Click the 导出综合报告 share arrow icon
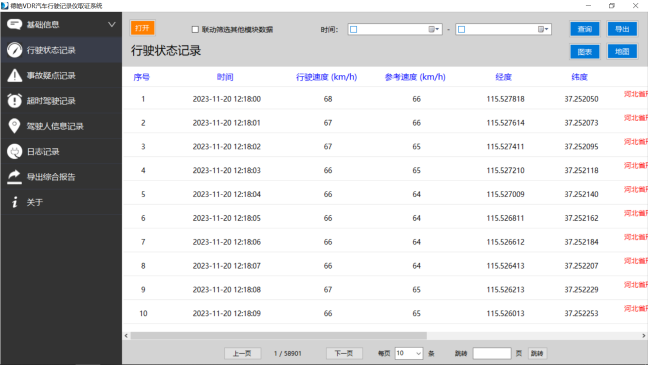This screenshot has height=365, width=648. click(x=14, y=177)
